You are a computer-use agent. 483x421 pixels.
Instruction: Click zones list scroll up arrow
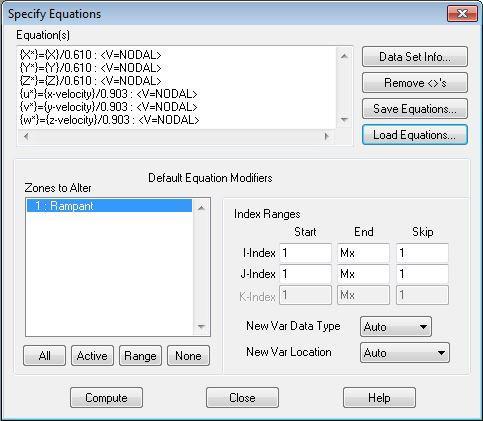coord(201,208)
